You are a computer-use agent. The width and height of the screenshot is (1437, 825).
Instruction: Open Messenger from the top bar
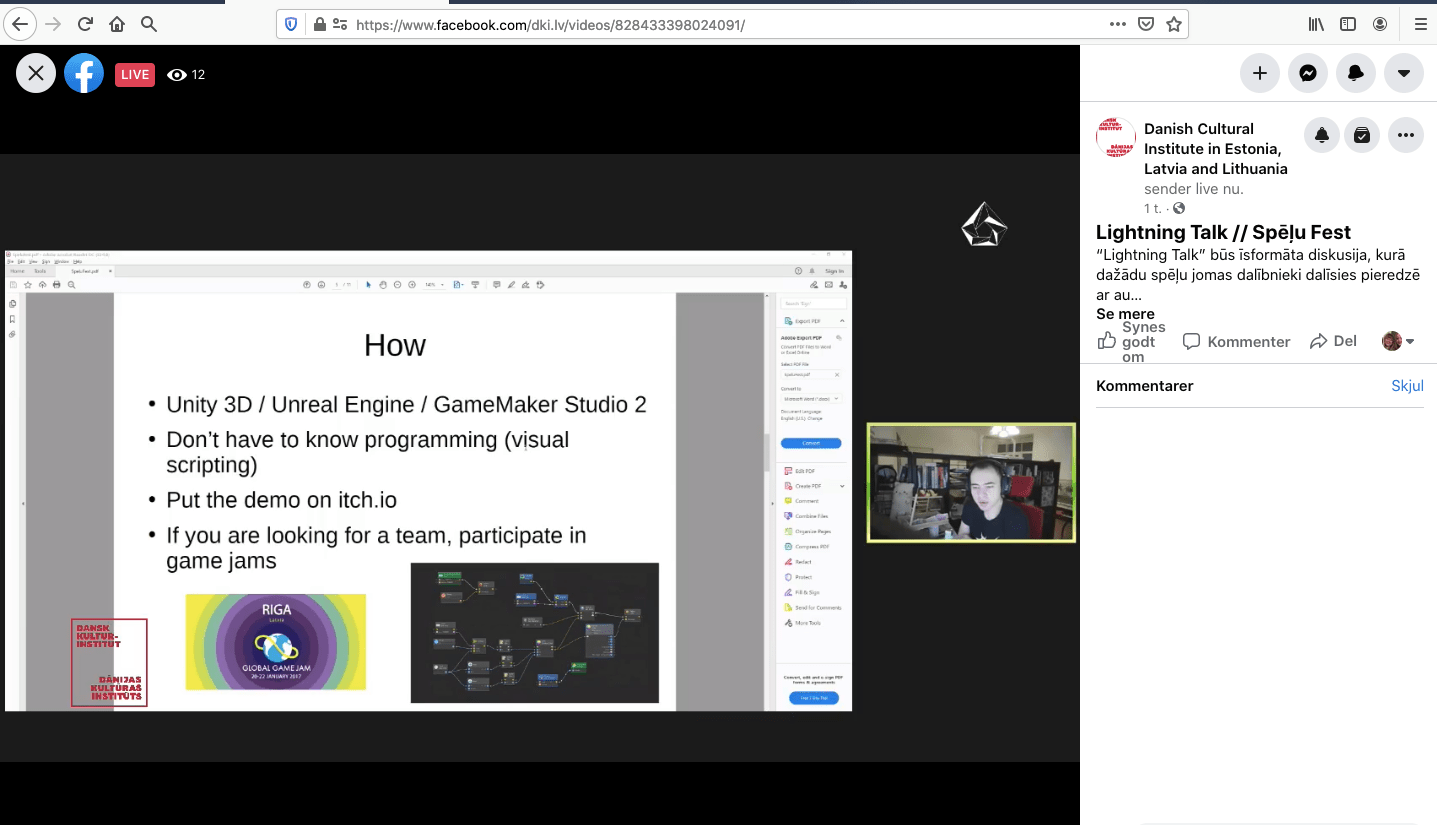1307,73
